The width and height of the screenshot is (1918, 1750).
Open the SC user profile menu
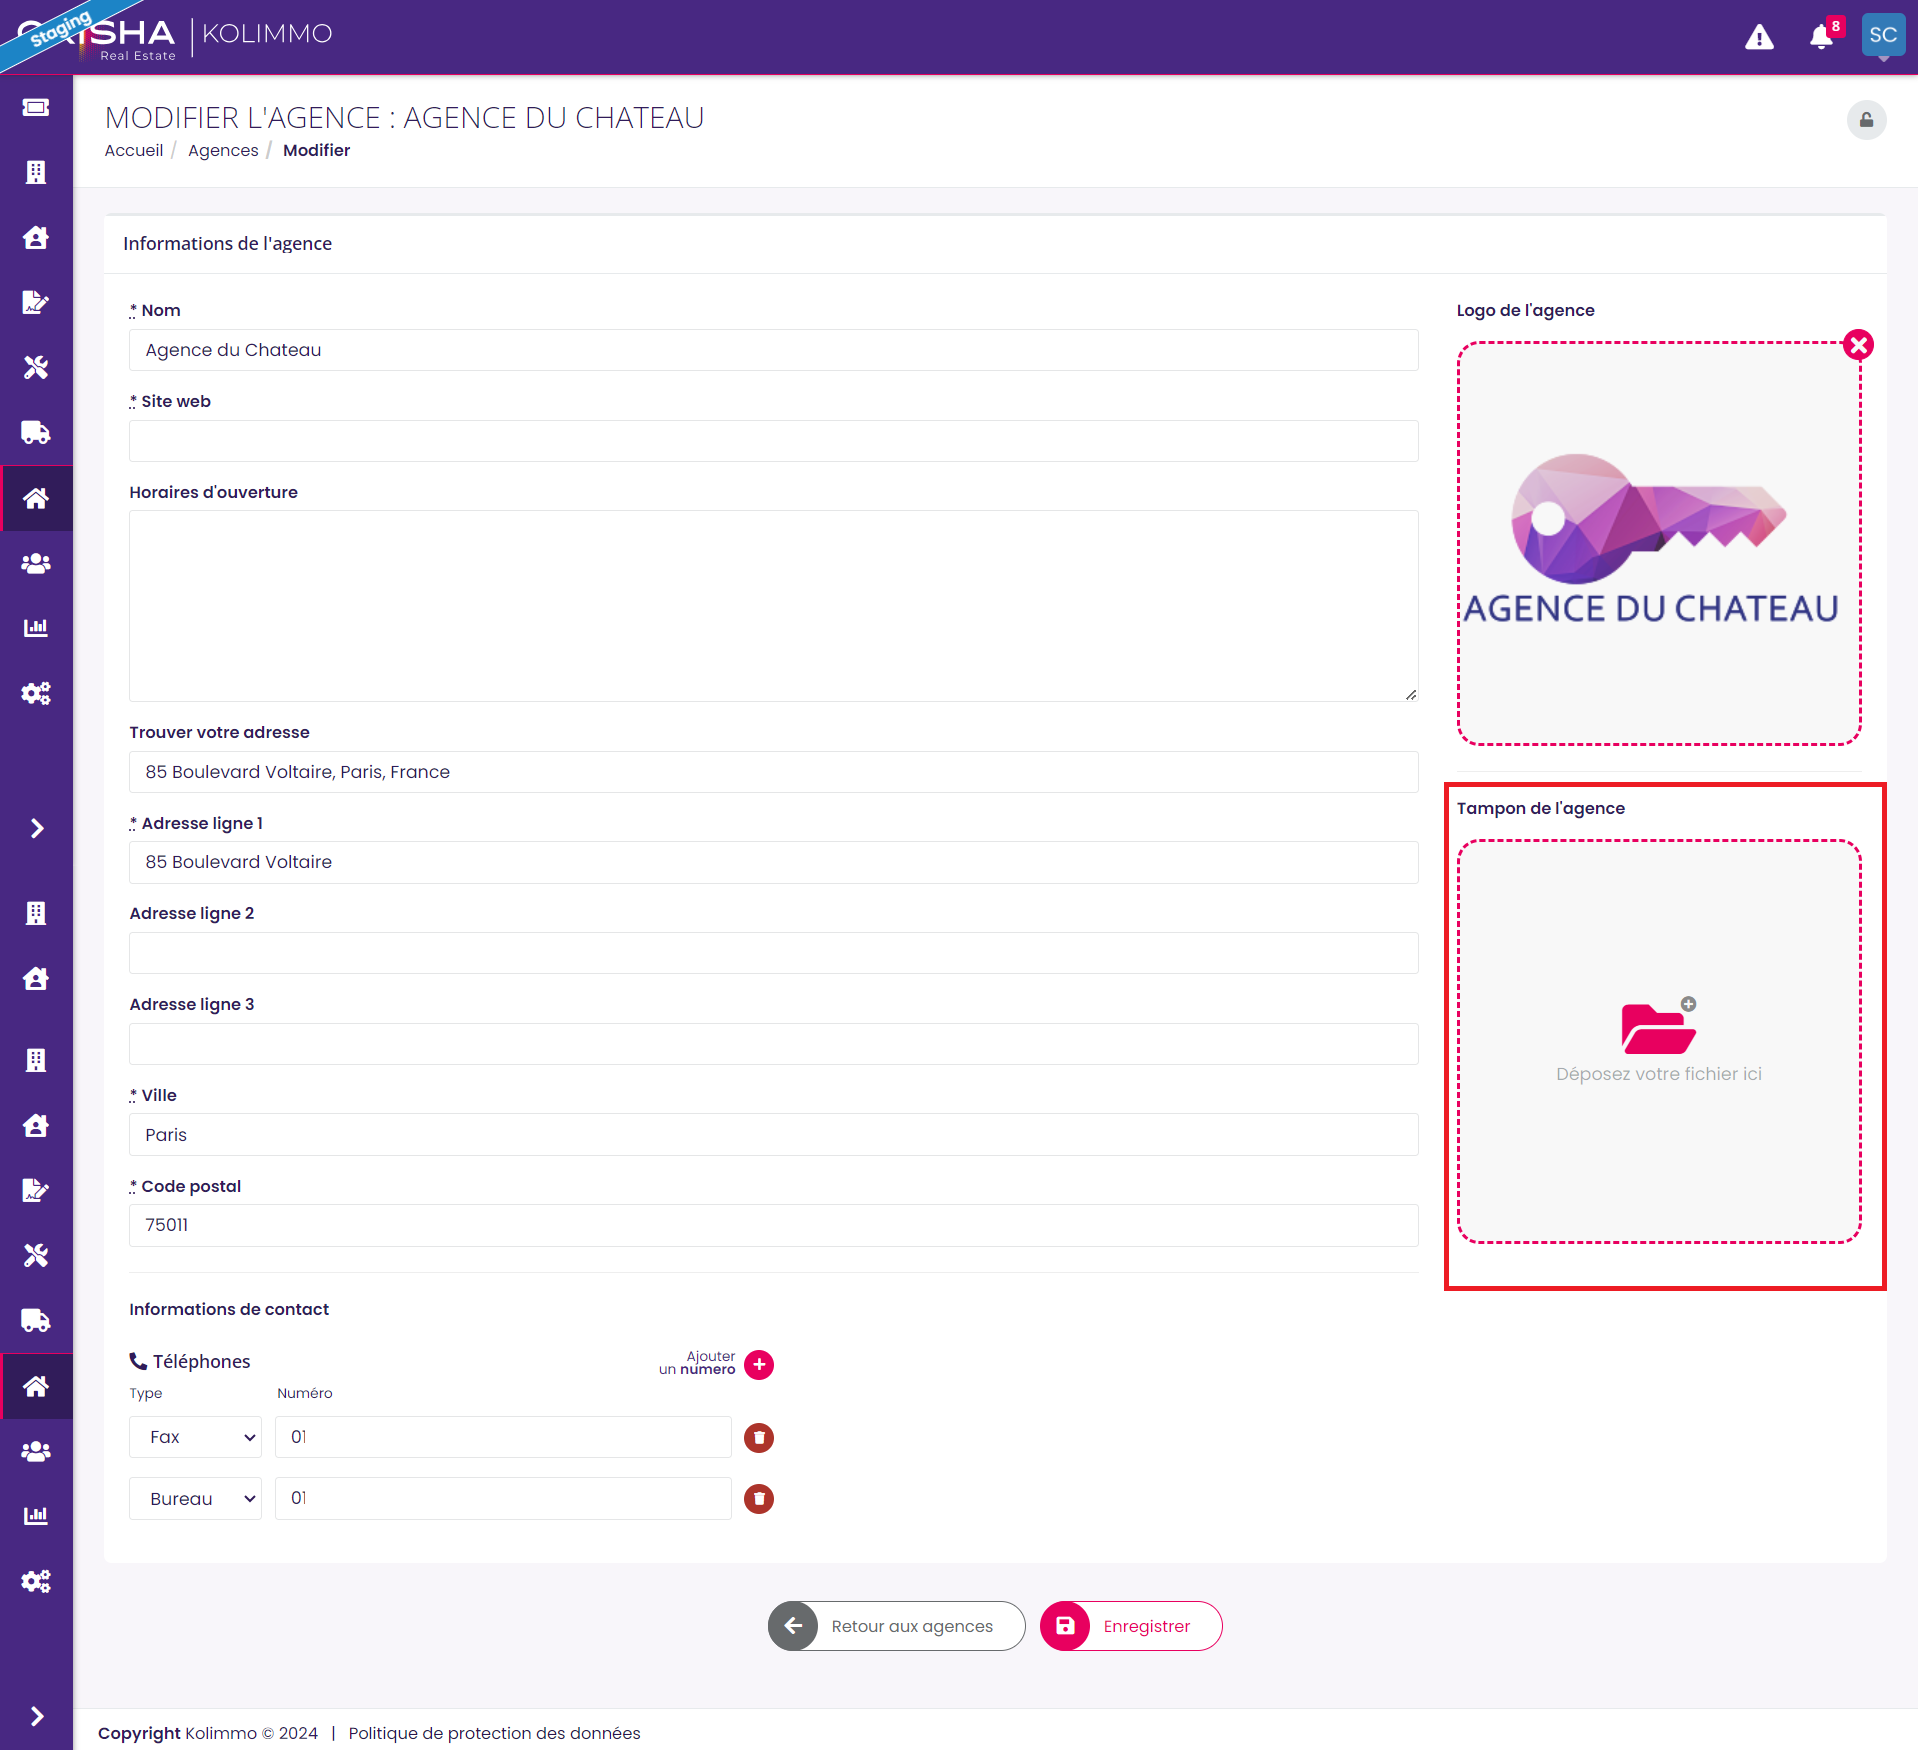click(1883, 36)
